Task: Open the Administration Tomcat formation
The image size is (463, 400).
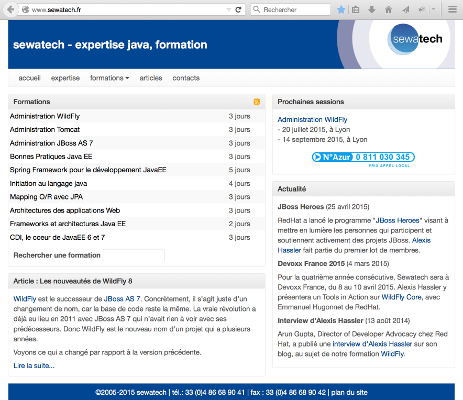Action: pyautogui.click(x=137, y=130)
